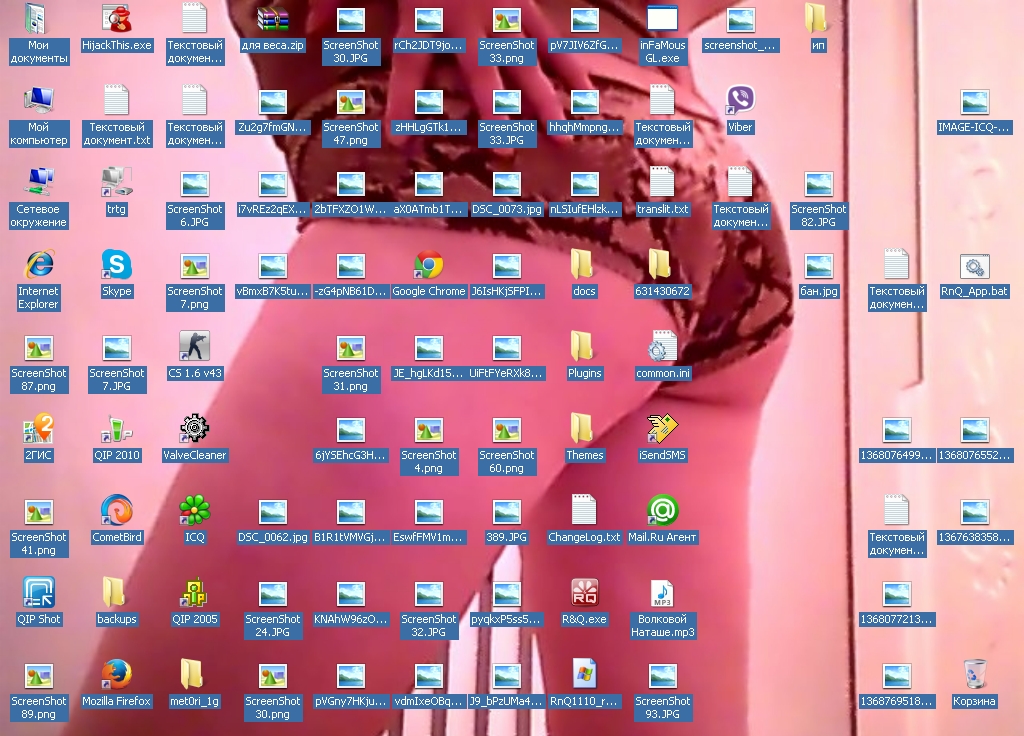Select the 1367638358 image file
The image size is (1024, 736).
pyautogui.click(x=974, y=511)
